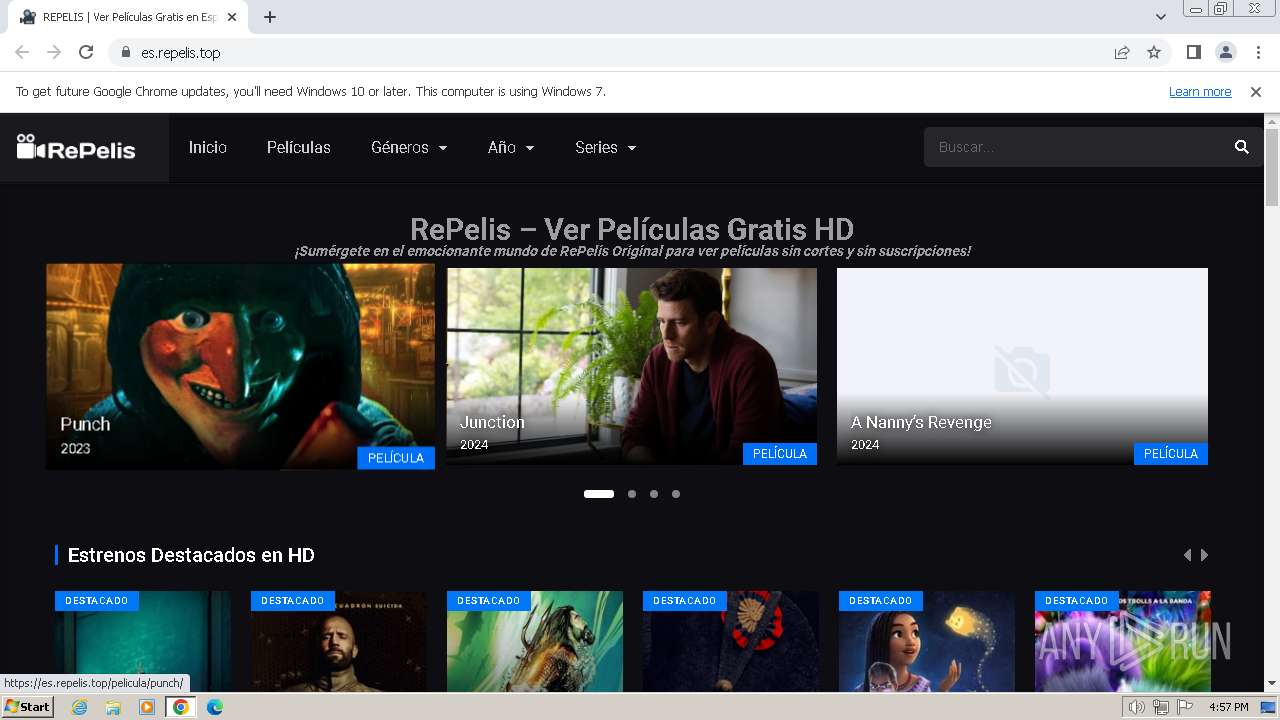Reload the page
Image resolution: width=1280 pixels, height=720 pixels.
(86, 53)
